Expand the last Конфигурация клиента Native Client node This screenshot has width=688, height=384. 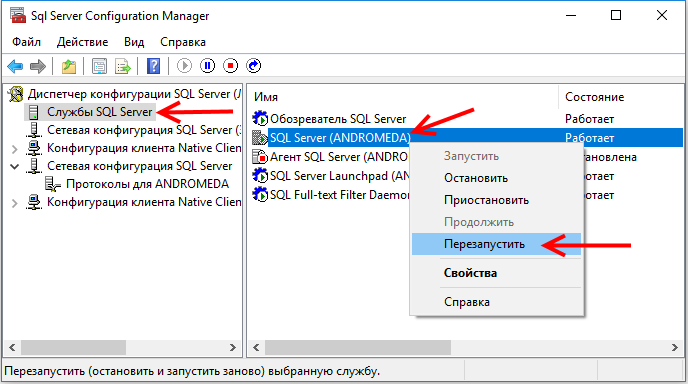click(x=14, y=203)
